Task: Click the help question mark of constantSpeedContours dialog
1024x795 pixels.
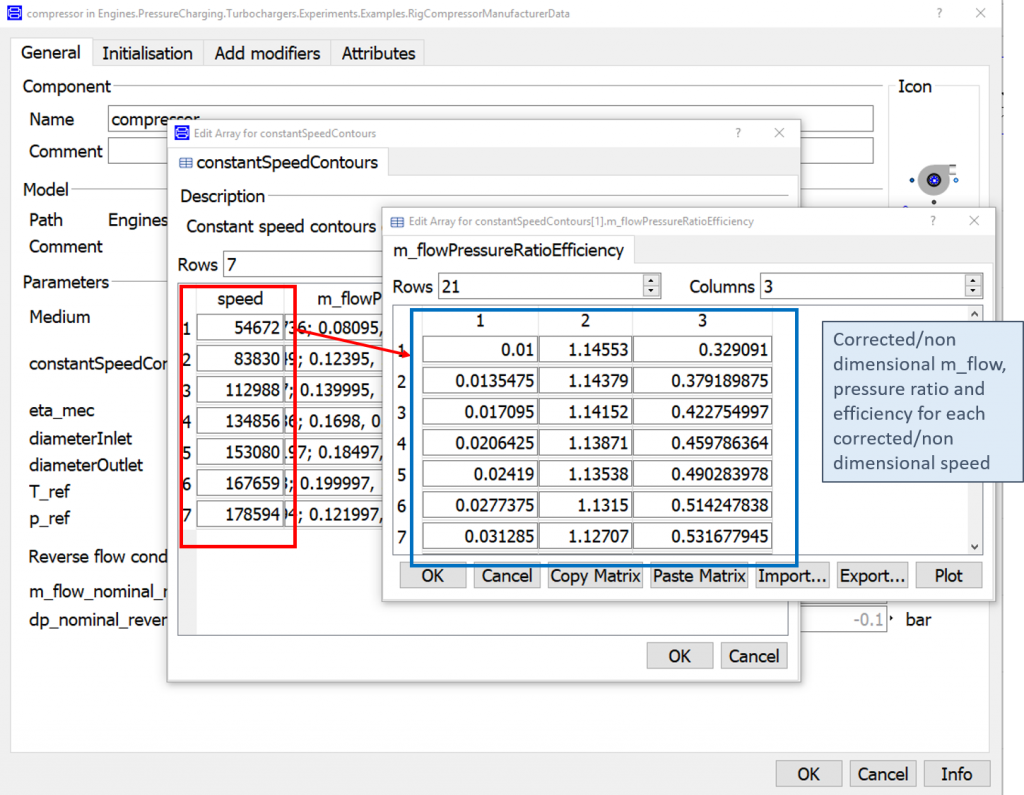Action: [x=738, y=133]
